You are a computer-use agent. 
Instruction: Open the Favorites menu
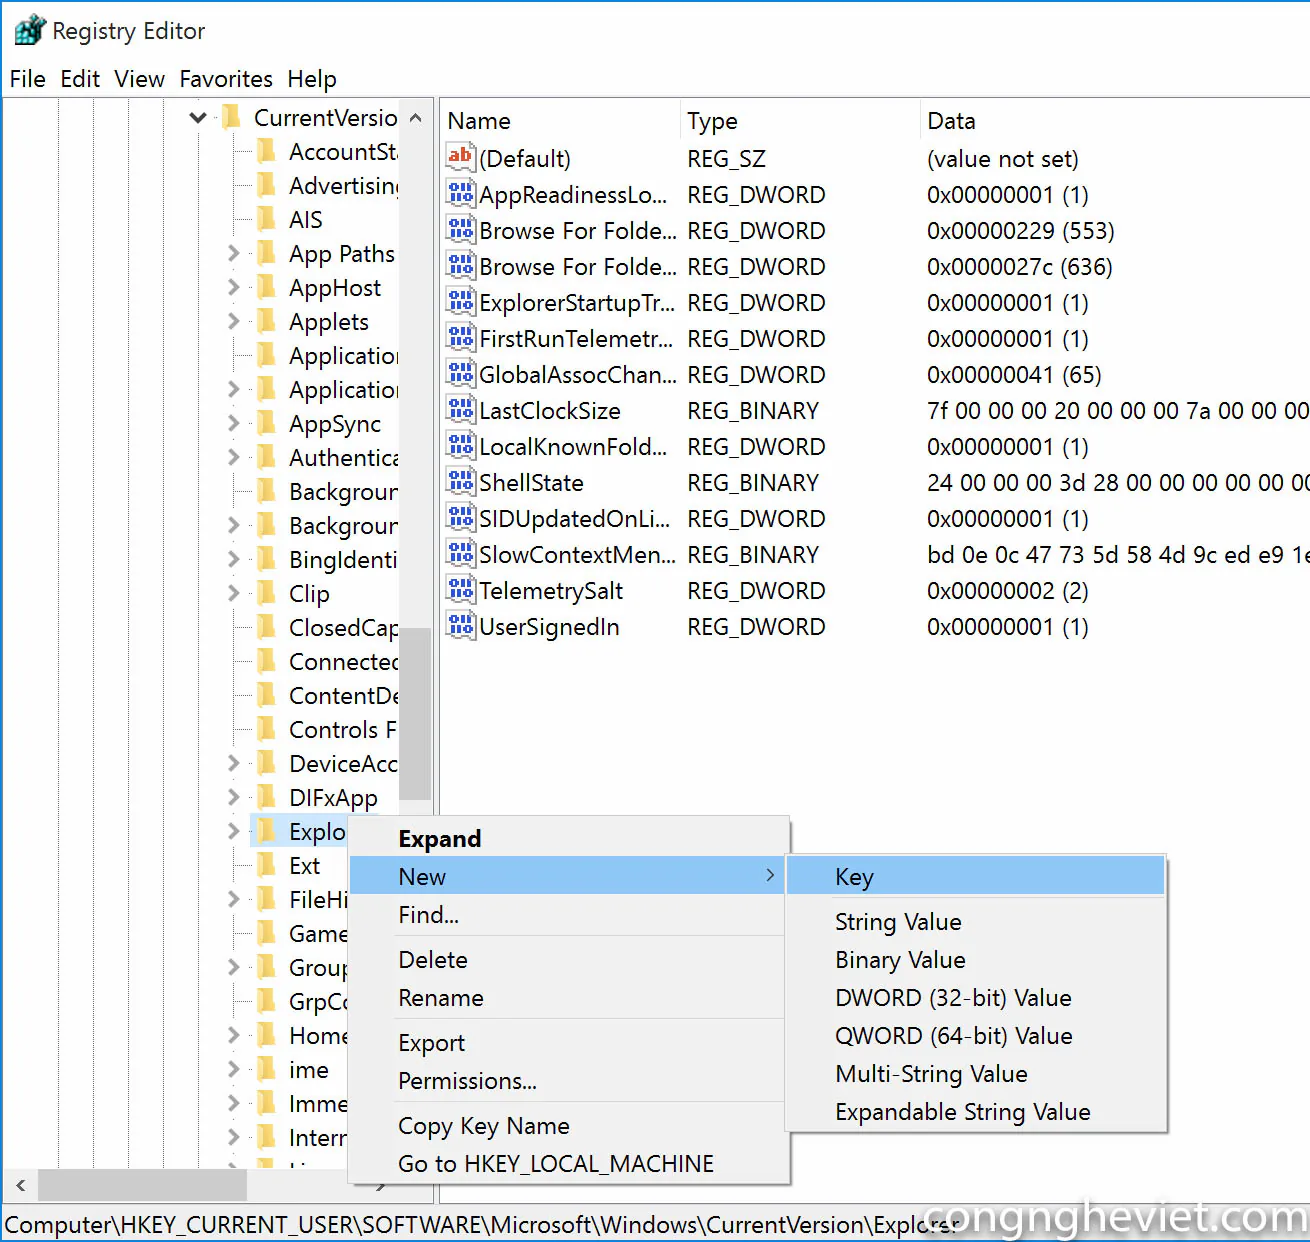[x=226, y=79]
